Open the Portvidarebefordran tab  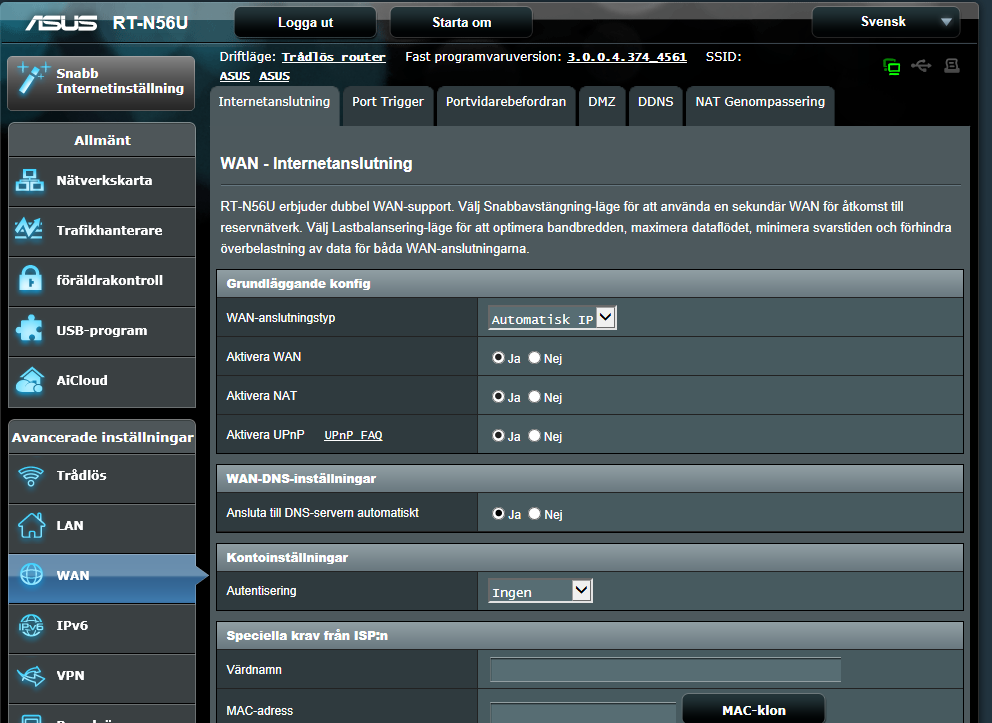(x=505, y=106)
